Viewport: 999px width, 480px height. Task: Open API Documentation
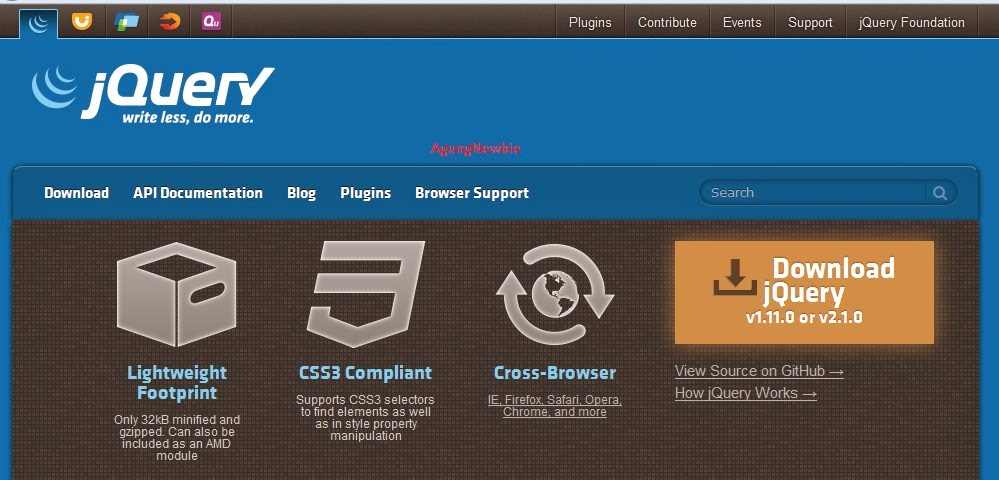pos(198,193)
